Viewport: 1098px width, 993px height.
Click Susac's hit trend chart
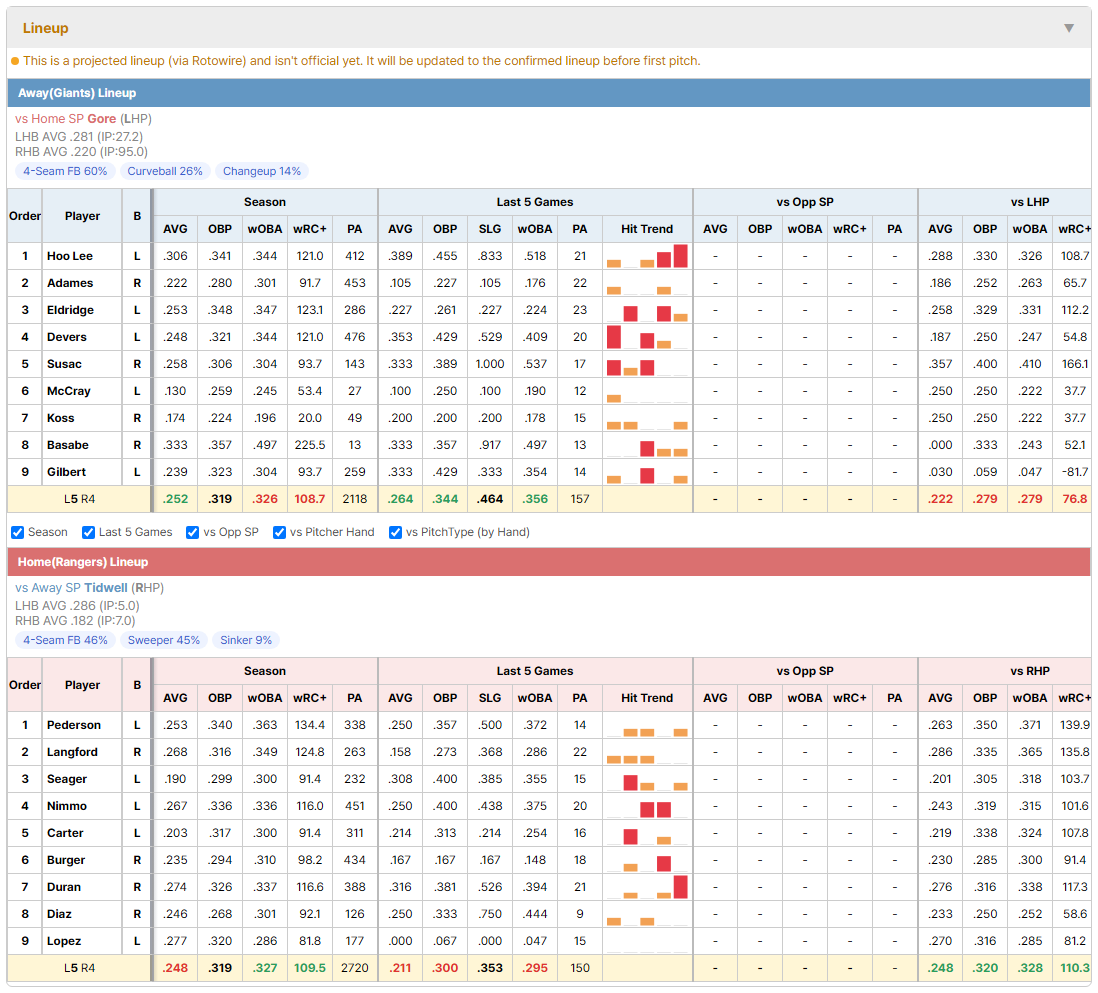click(x=647, y=364)
